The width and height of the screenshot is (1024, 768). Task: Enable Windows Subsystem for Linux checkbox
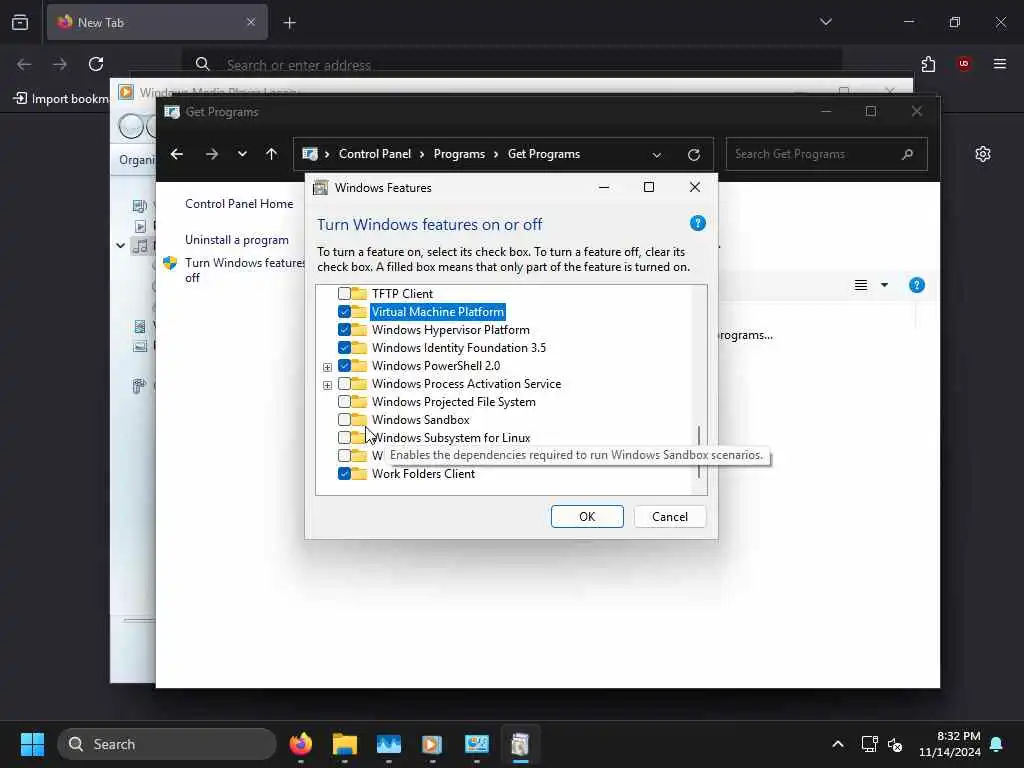point(344,438)
